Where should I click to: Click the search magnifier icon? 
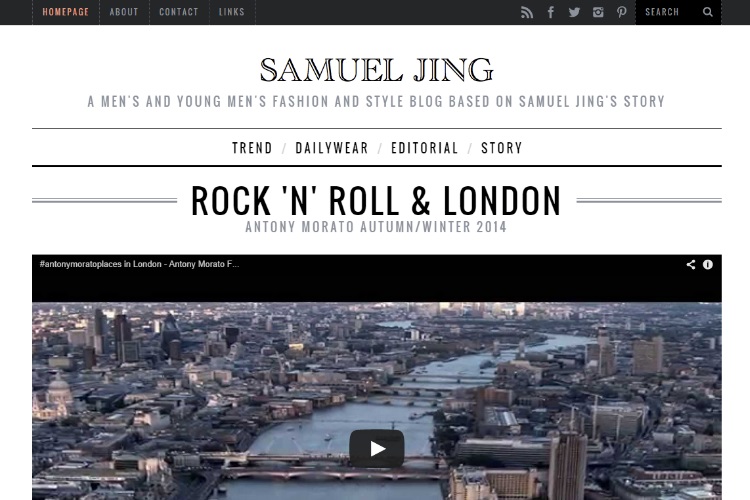coord(708,12)
